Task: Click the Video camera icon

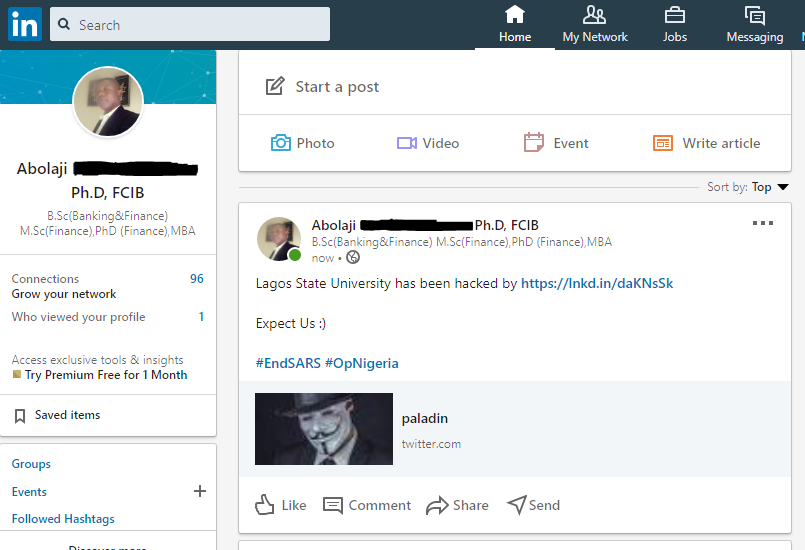Action: pyautogui.click(x=407, y=143)
